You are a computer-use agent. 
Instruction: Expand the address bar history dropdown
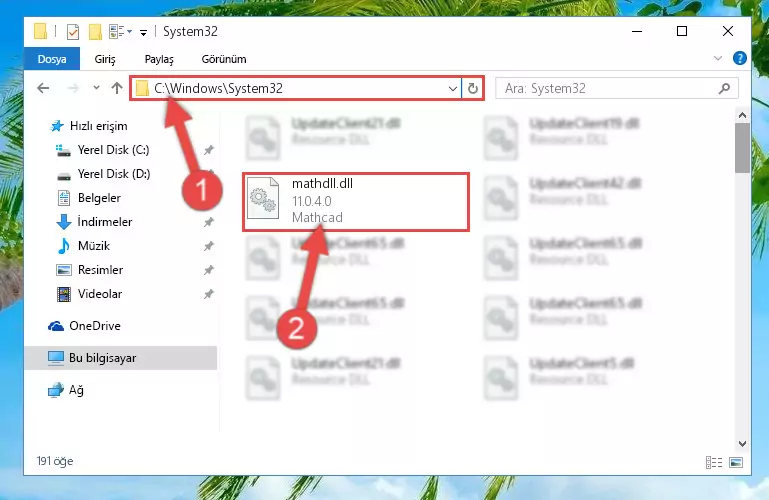[453, 89]
